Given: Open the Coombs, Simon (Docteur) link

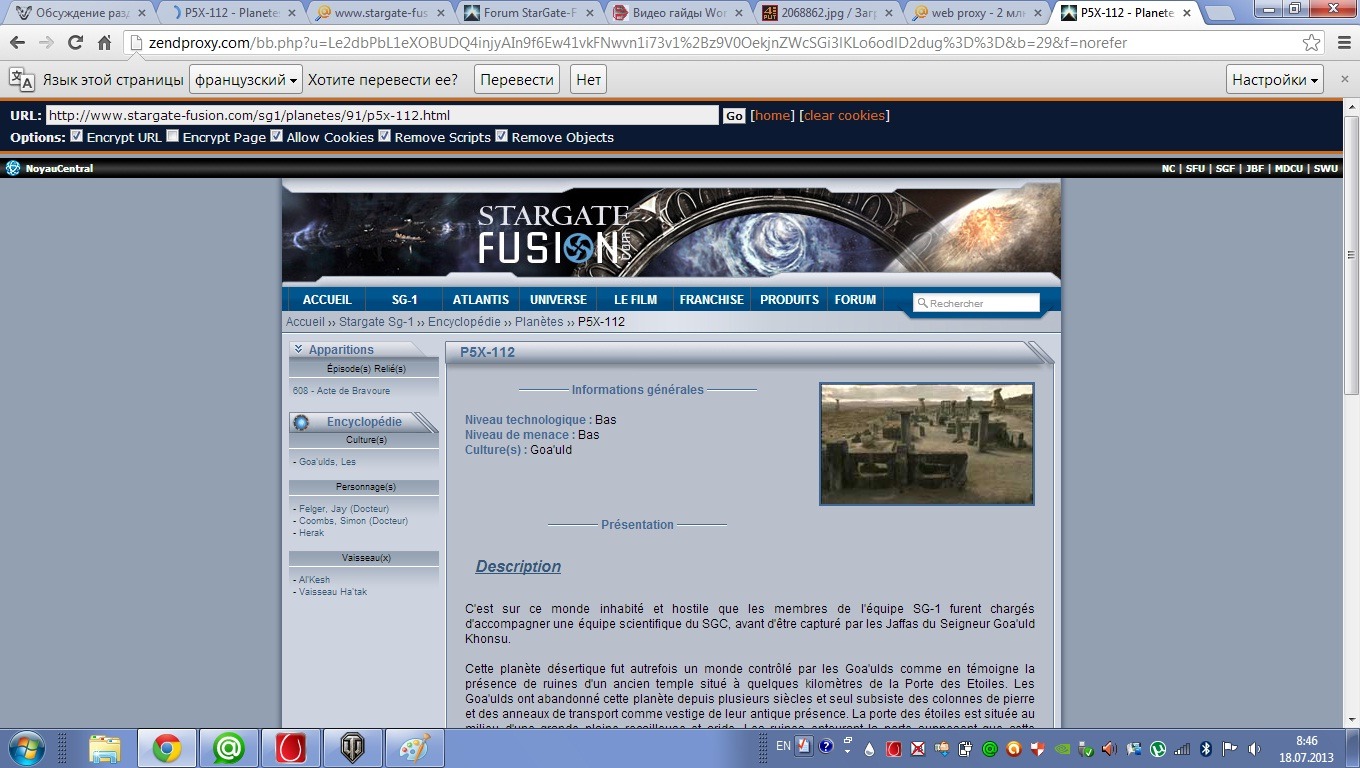Looking at the screenshot, I should click(x=353, y=521).
